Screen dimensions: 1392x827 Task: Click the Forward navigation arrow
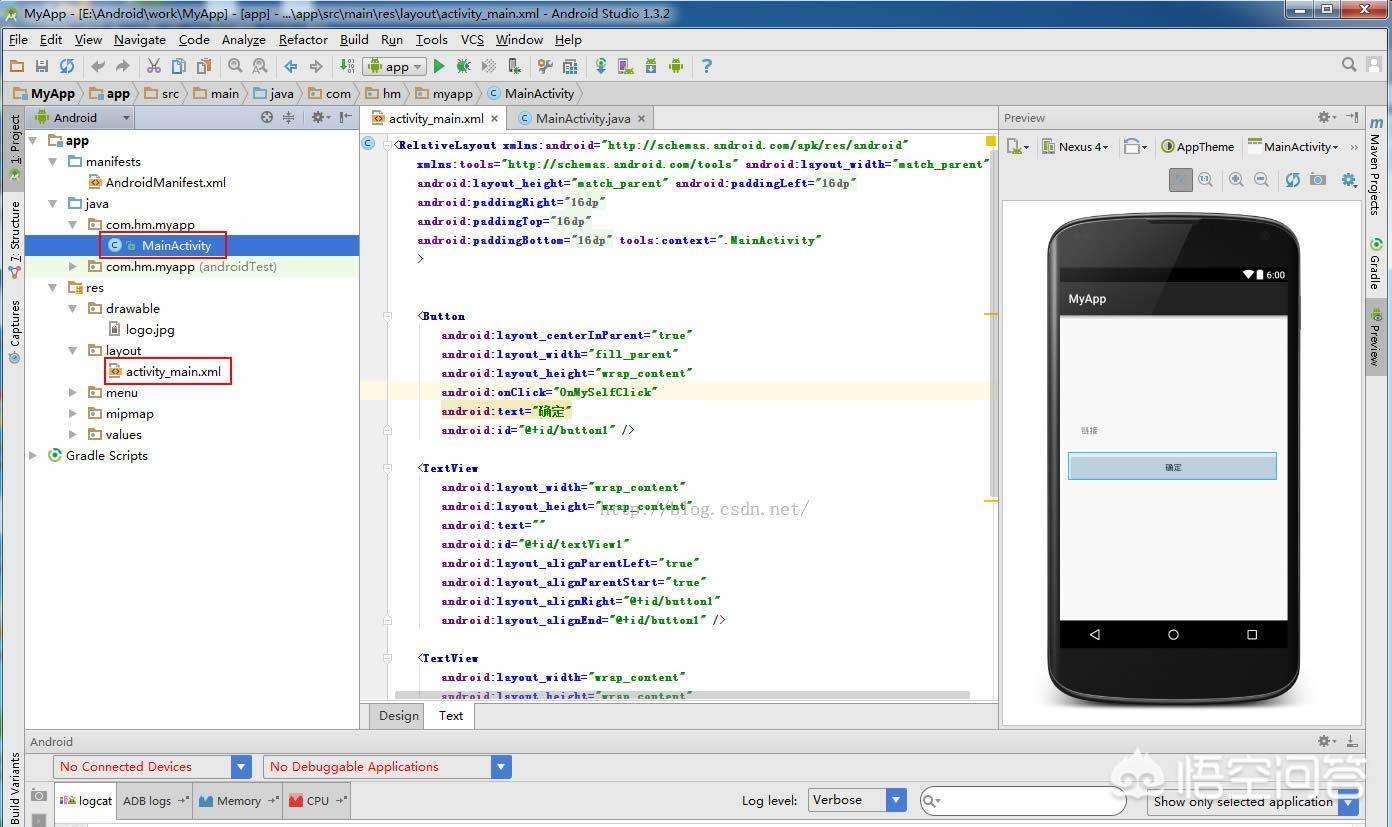pos(316,66)
